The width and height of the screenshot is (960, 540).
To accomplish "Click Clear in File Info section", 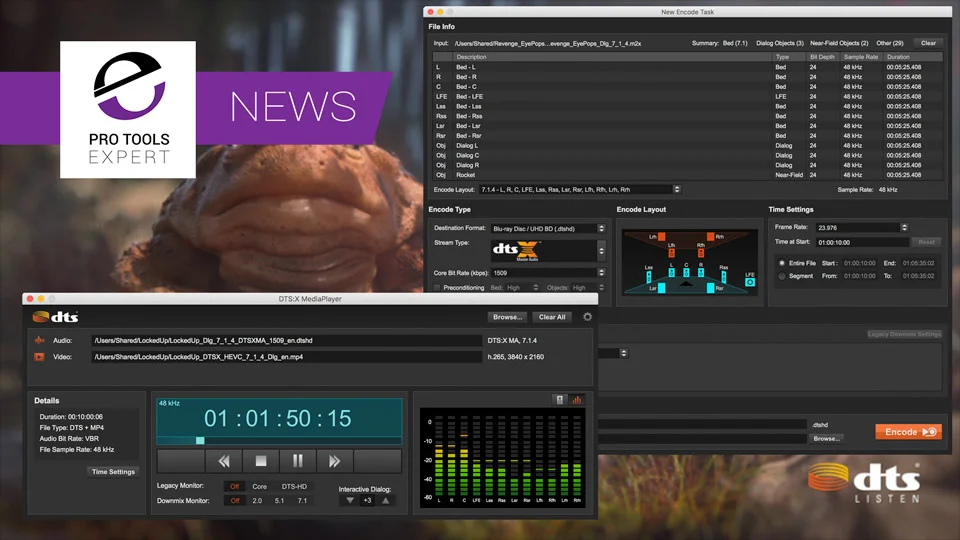I will tap(928, 43).
